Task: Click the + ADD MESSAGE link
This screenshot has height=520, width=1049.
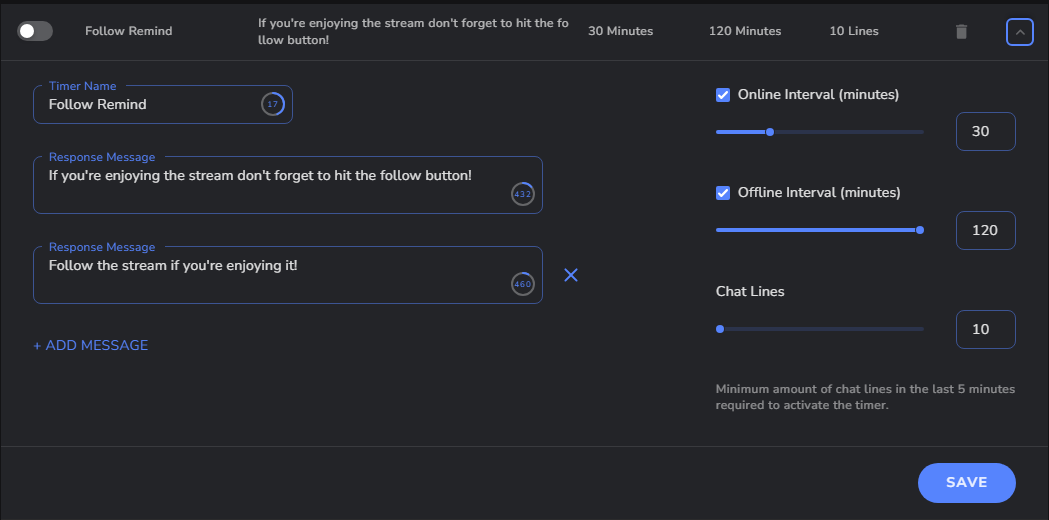Action: 91,345
